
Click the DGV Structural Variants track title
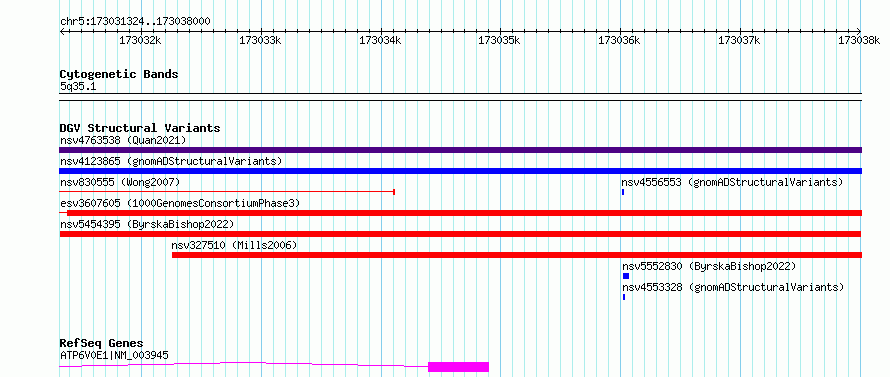[140, 128]
